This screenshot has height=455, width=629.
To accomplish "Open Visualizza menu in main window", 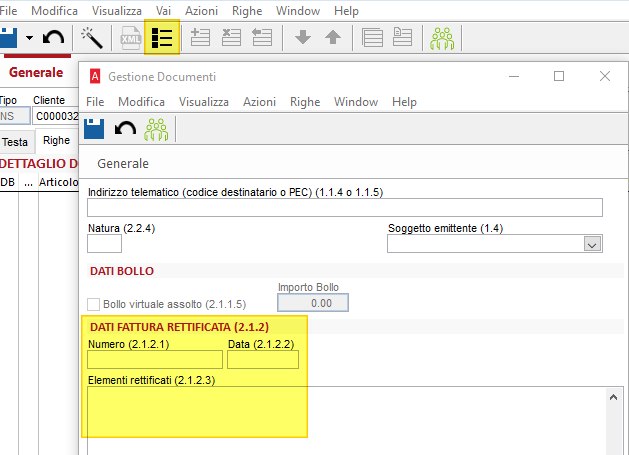I will coord(117,11).
